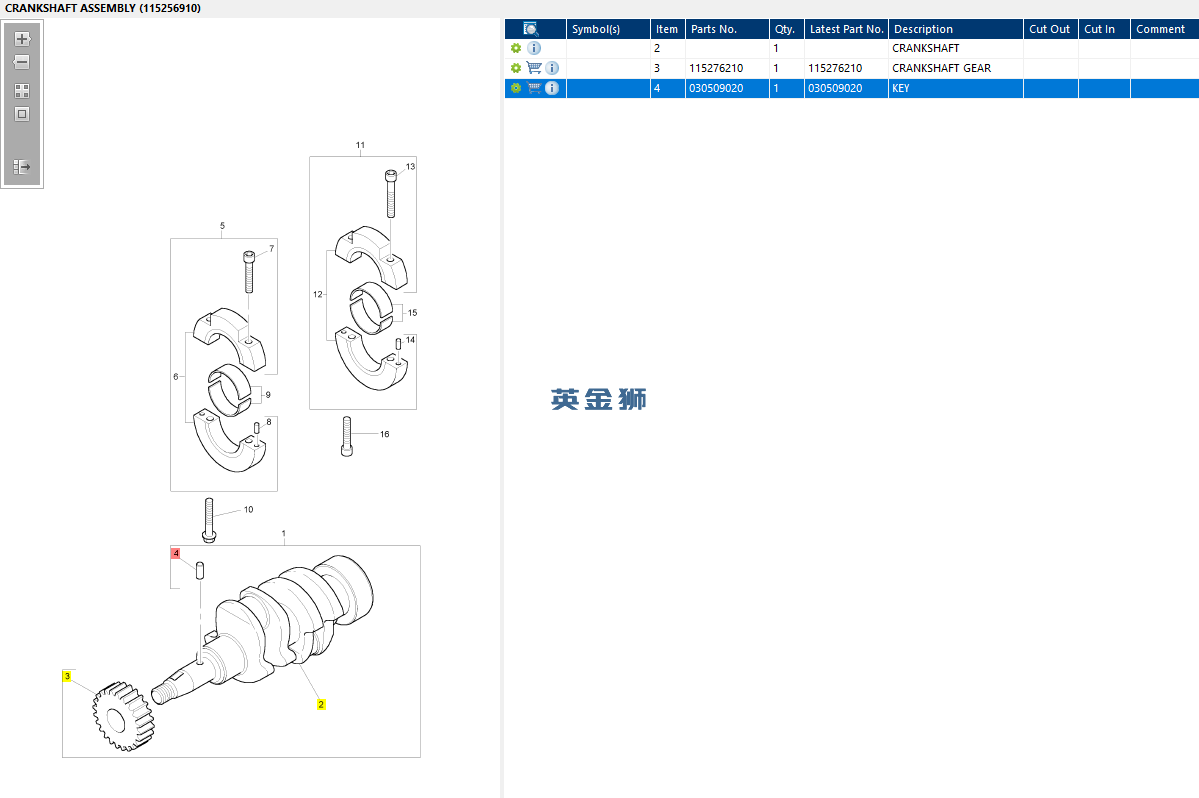
Task: Click parts number 030509020 cell
Action: pos(727,88)
